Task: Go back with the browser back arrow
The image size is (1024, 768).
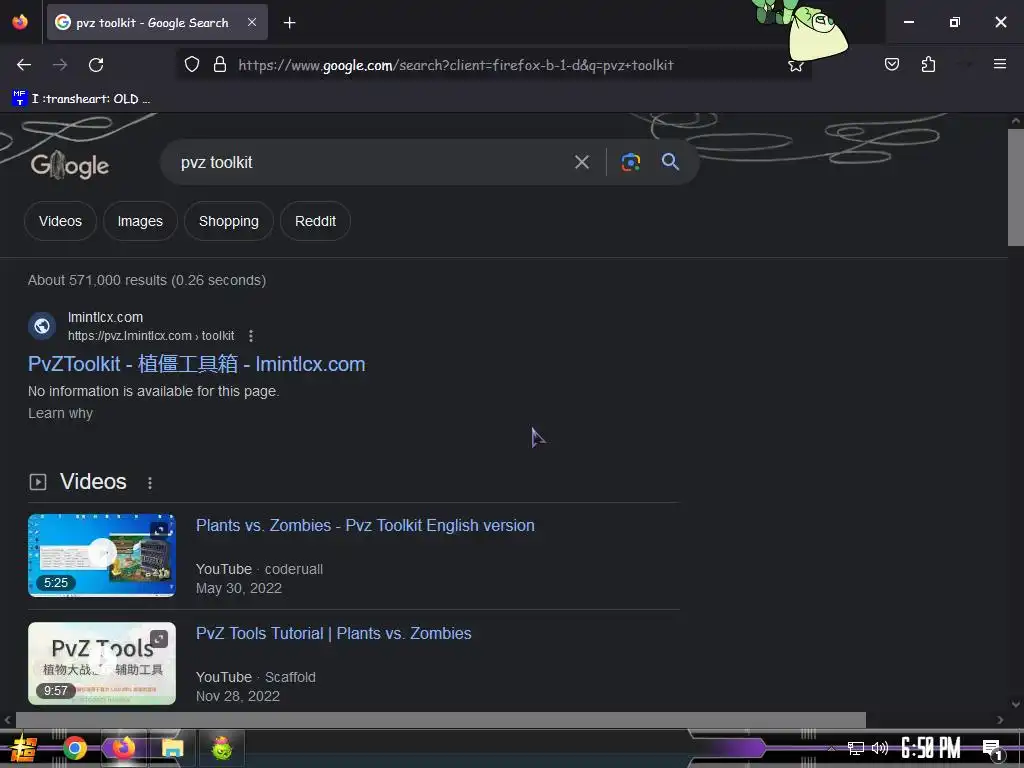Action: (x=24, y=65)
